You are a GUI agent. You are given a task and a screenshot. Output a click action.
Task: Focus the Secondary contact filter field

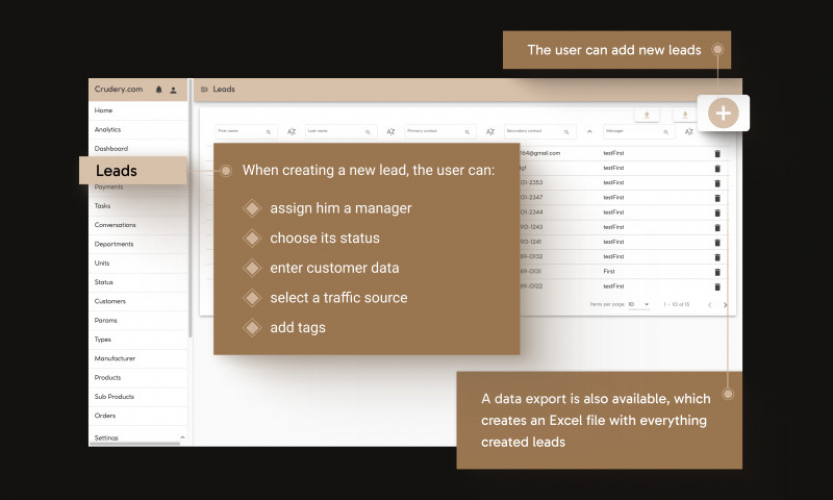point(540,131)
